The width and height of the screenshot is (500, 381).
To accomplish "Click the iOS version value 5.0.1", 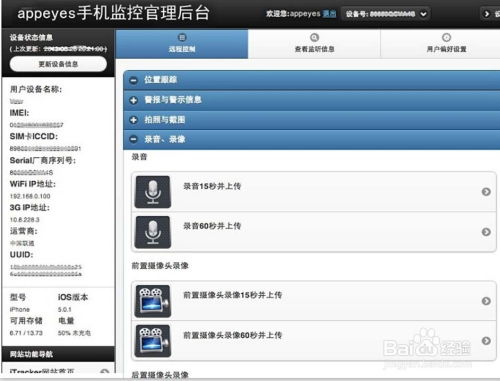I will tap(65, 310).
